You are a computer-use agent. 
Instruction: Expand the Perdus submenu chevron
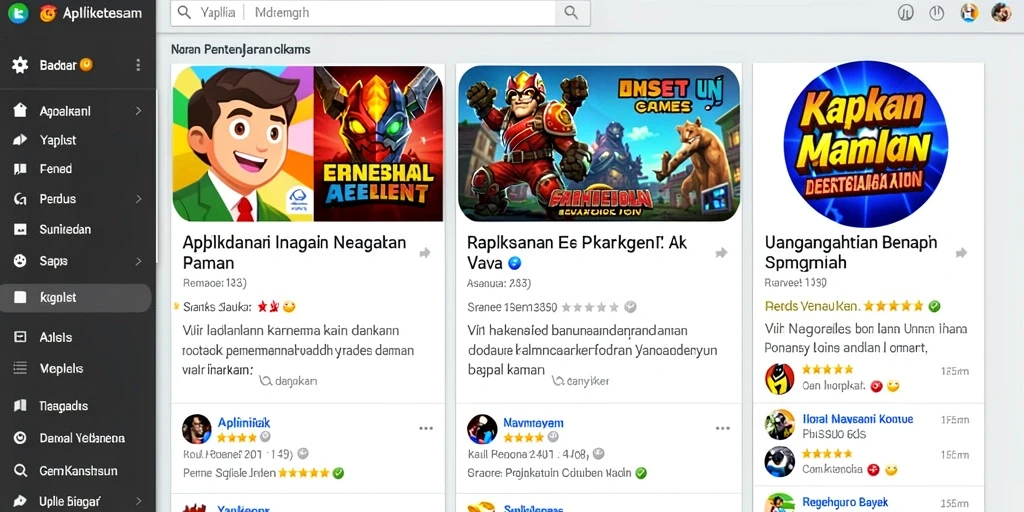(138, 199)
